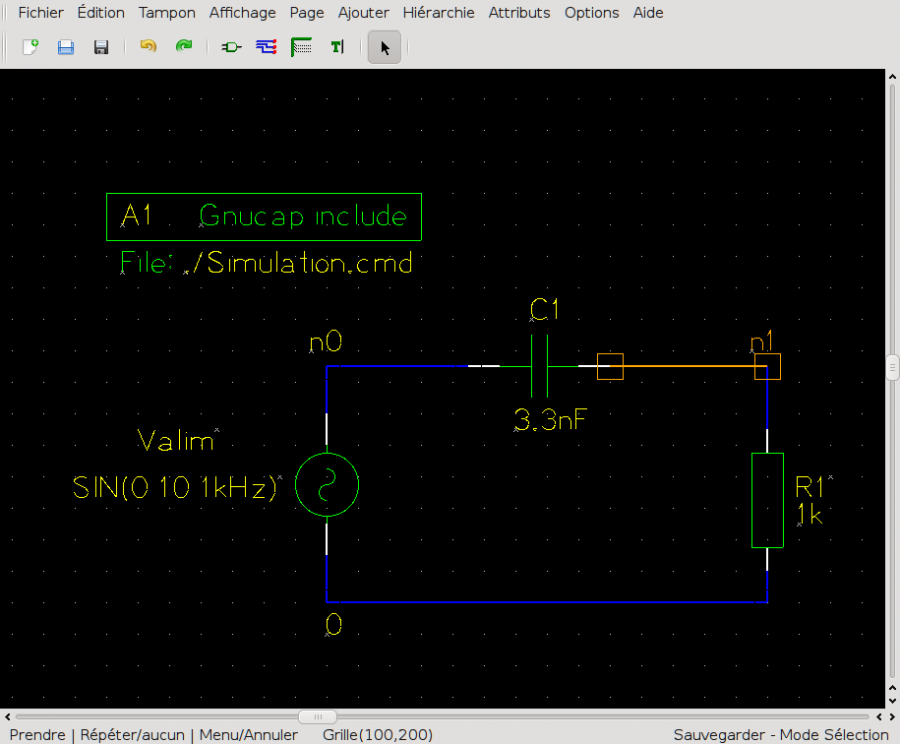Click the vertical scrollbar thumb
The width and height of the screenshot is (900, 744).
click(892, 368)
